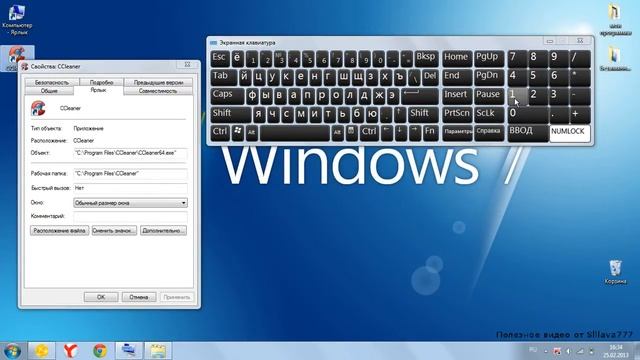Click the PgDn key
The height and width of the screenshot is (360, 640).
tap(489, 78)
